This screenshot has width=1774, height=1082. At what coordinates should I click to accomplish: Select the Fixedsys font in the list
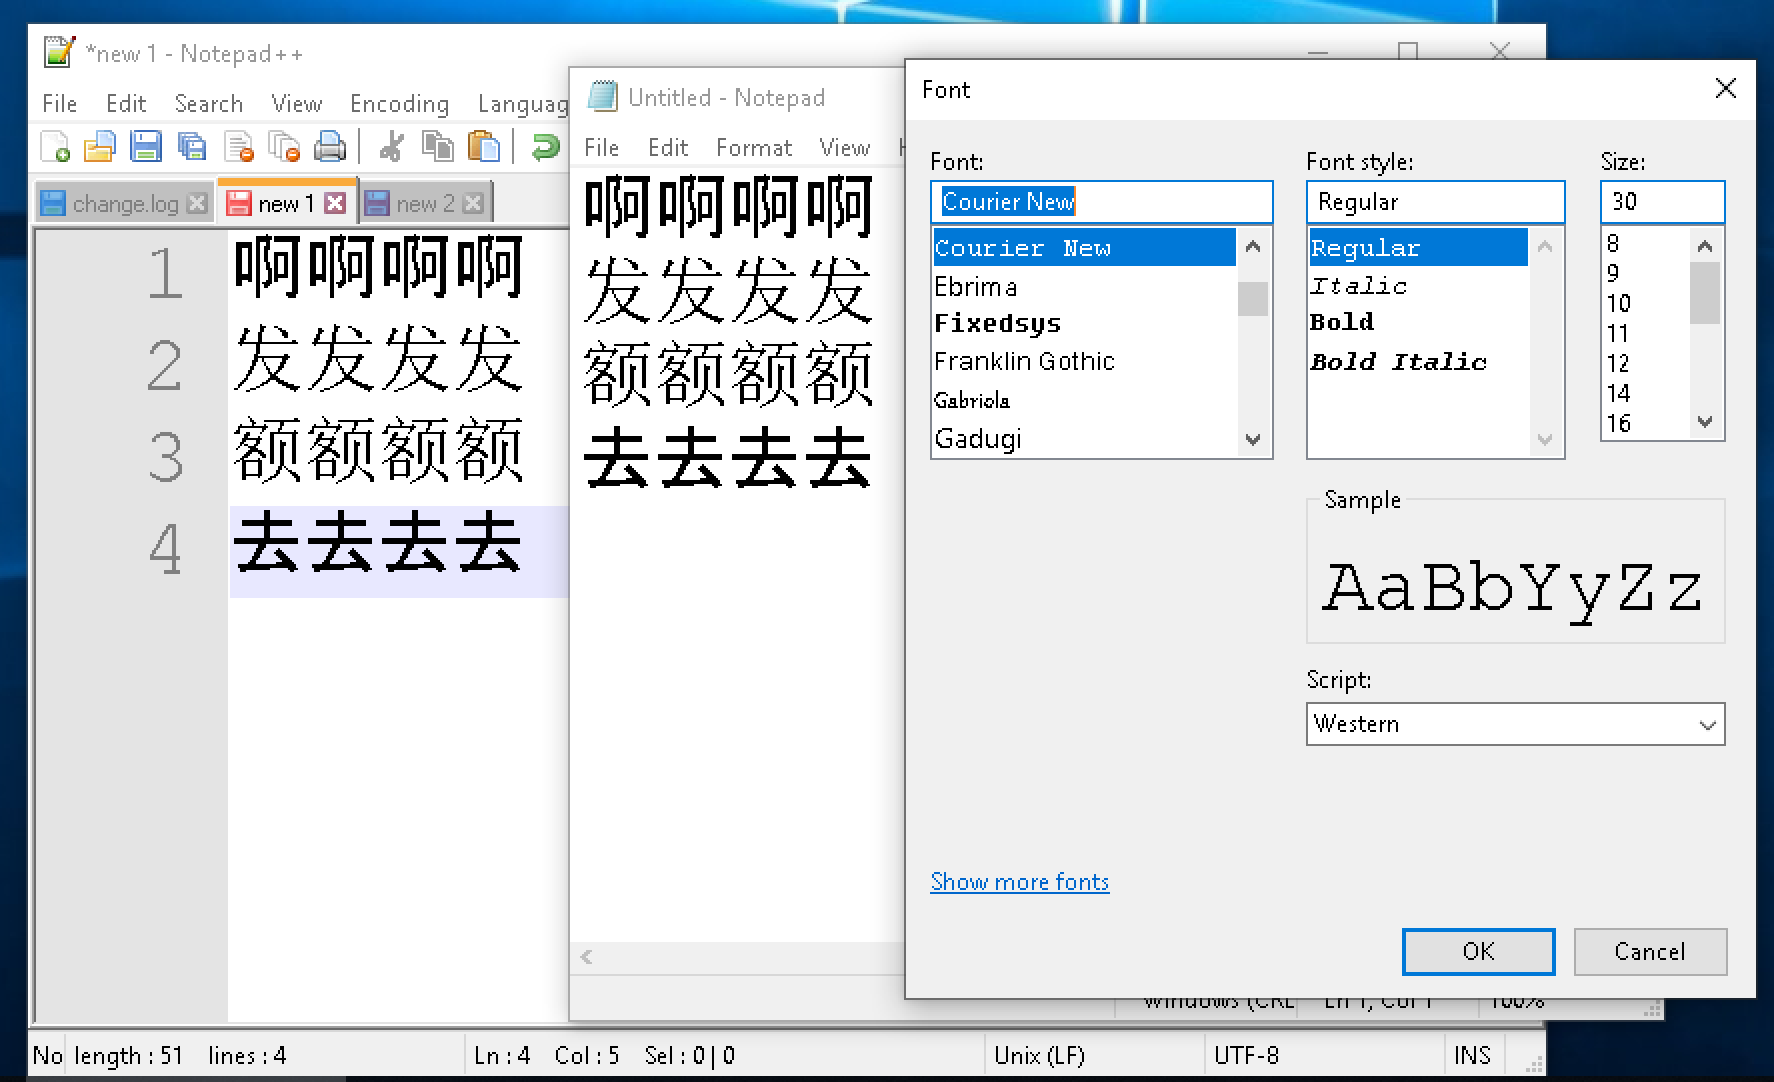click(997, 322)
